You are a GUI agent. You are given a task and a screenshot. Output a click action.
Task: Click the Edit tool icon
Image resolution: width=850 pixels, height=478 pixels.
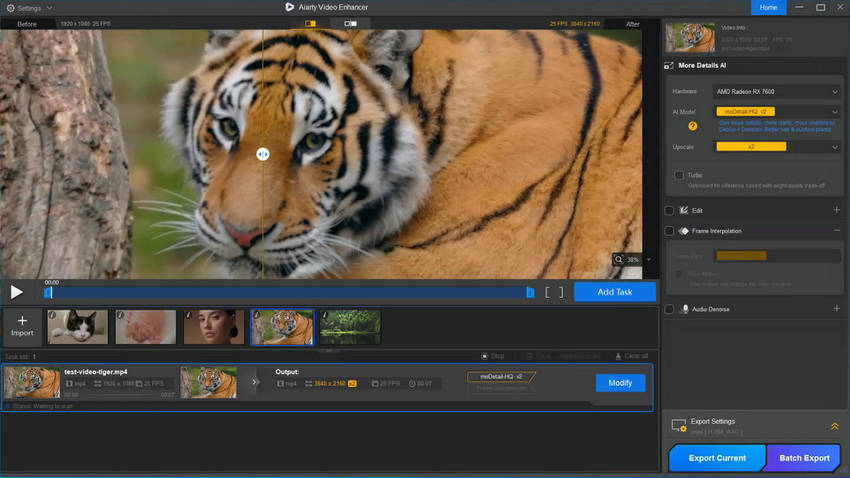click(x=684, y=210)
